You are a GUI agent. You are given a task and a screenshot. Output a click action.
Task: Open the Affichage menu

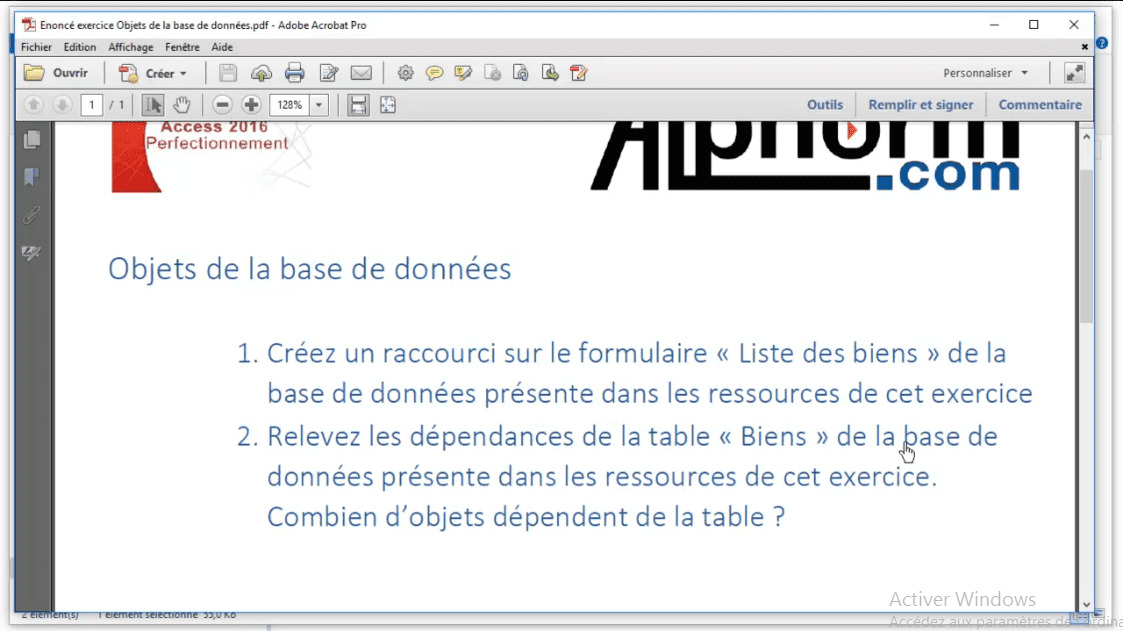(x=131, y=46)
